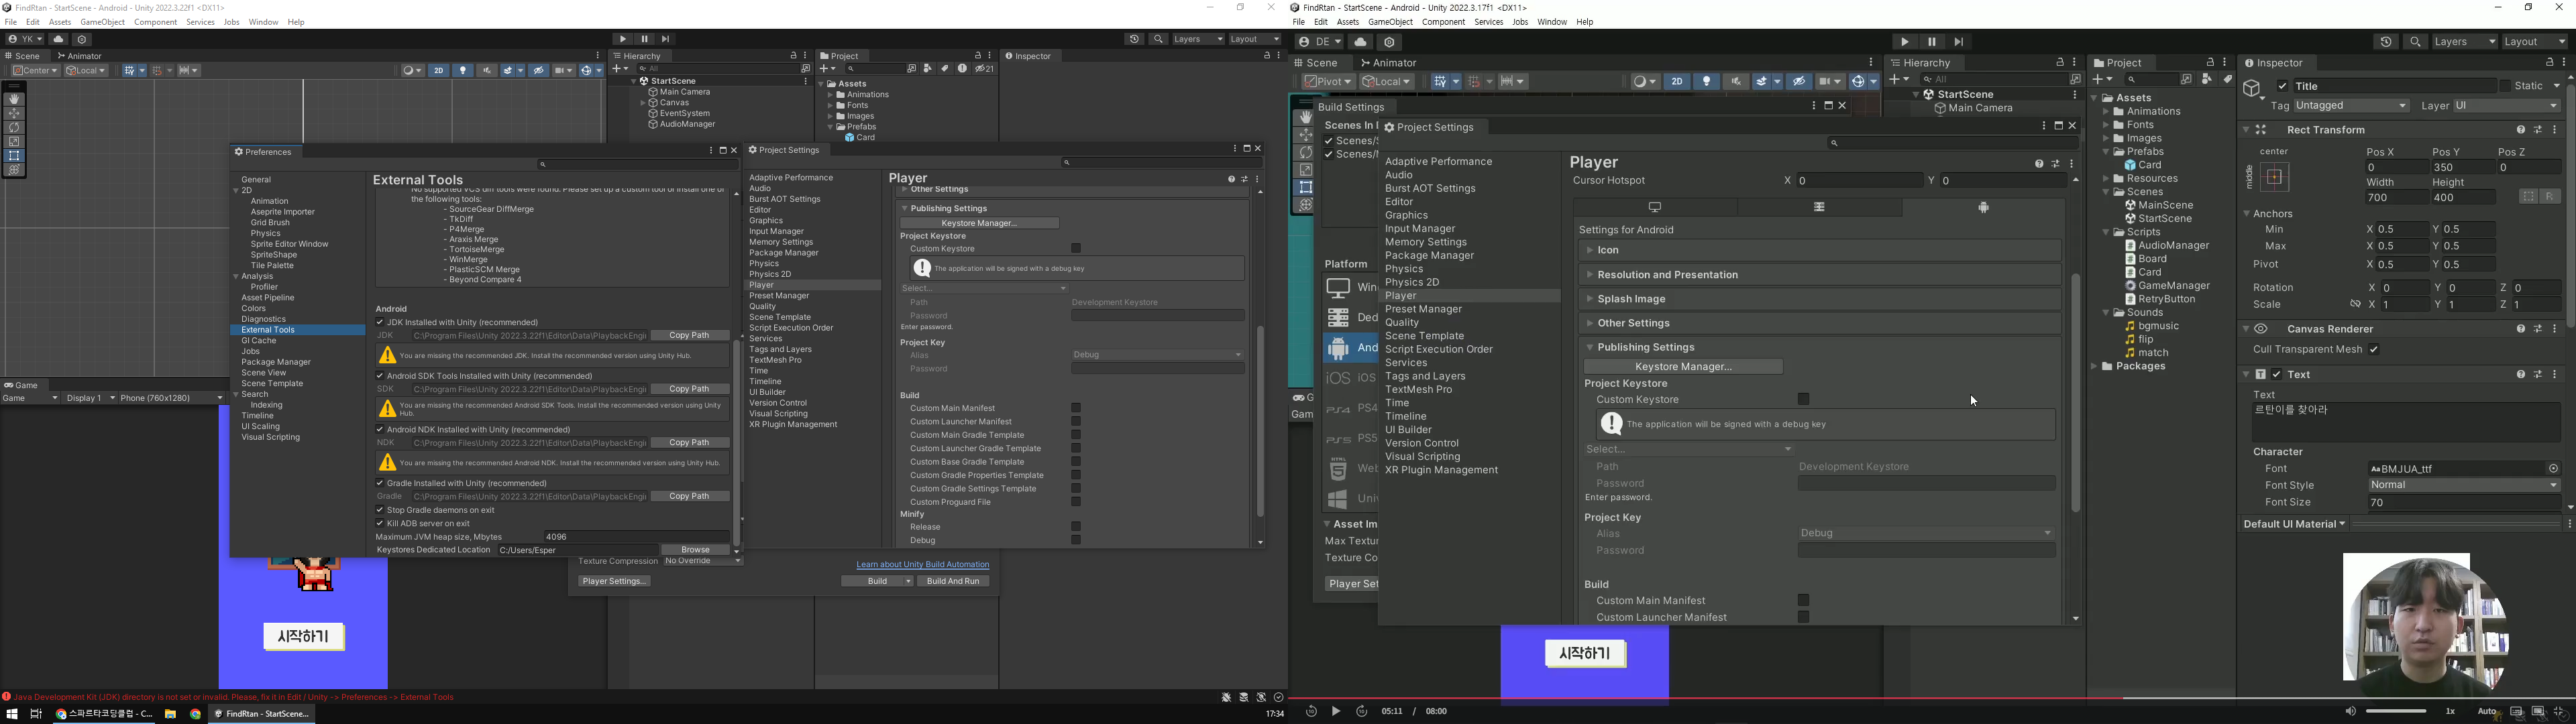Select dedicated server tab in right Player settings
This screenshot has height=724, width=2576.
(x=1819, y=207)
